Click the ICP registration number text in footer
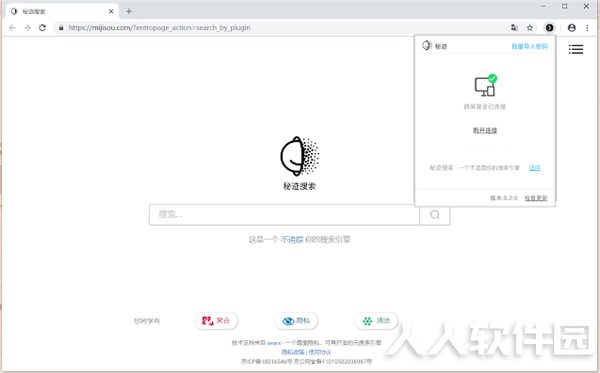 266,362
